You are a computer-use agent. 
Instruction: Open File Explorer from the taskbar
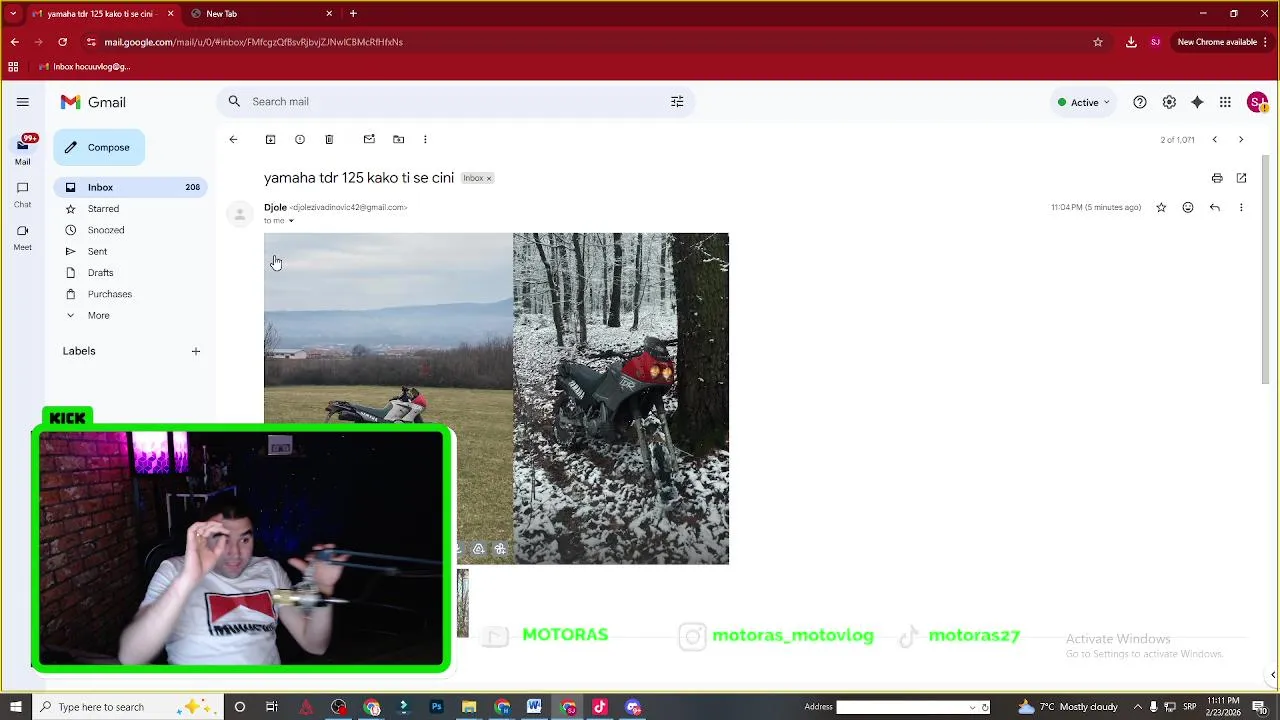point(469,707)
